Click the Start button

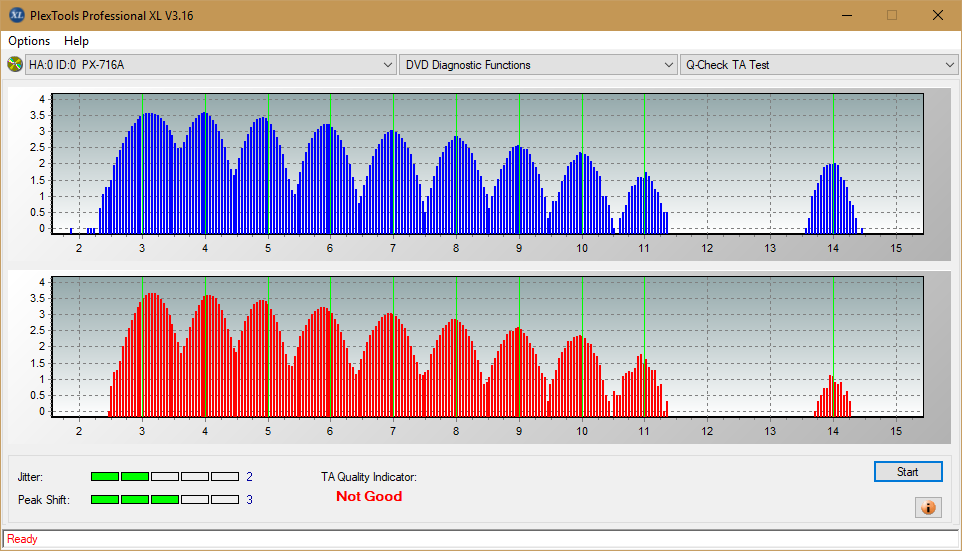point(908,471)
